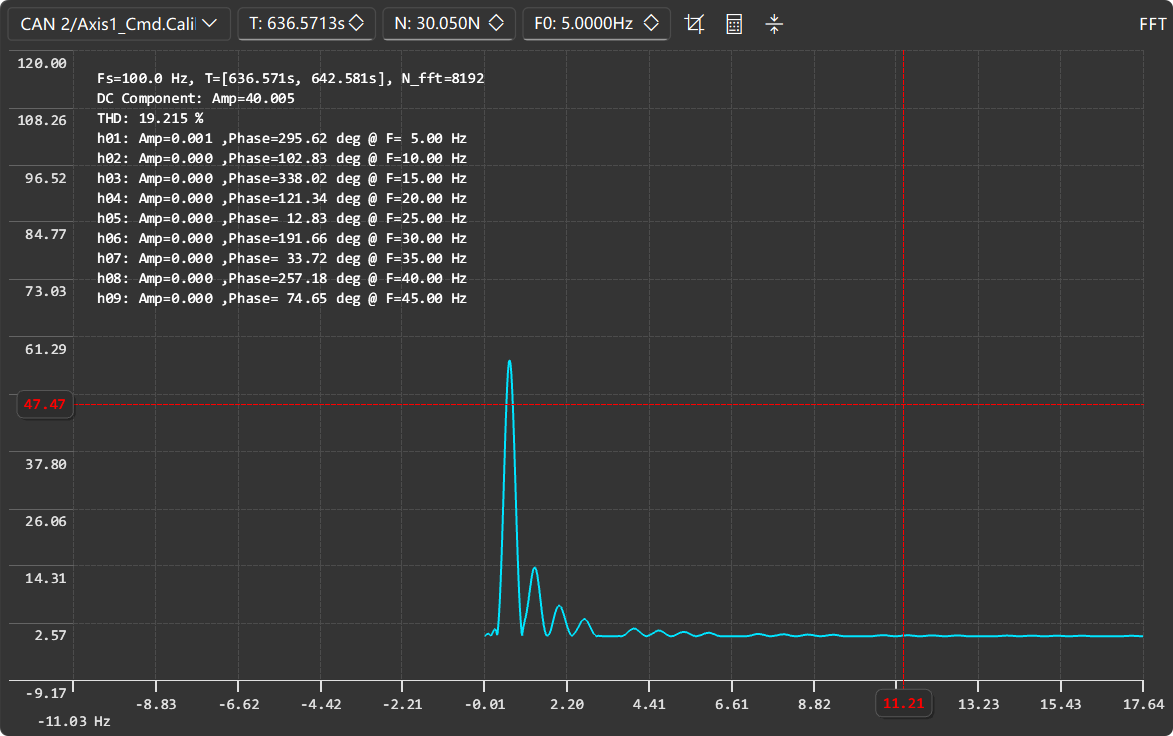This screenshot has width=1173, height=736.
Task: Click the -8.83 X-axis tick label
Action: coord(156,705)
